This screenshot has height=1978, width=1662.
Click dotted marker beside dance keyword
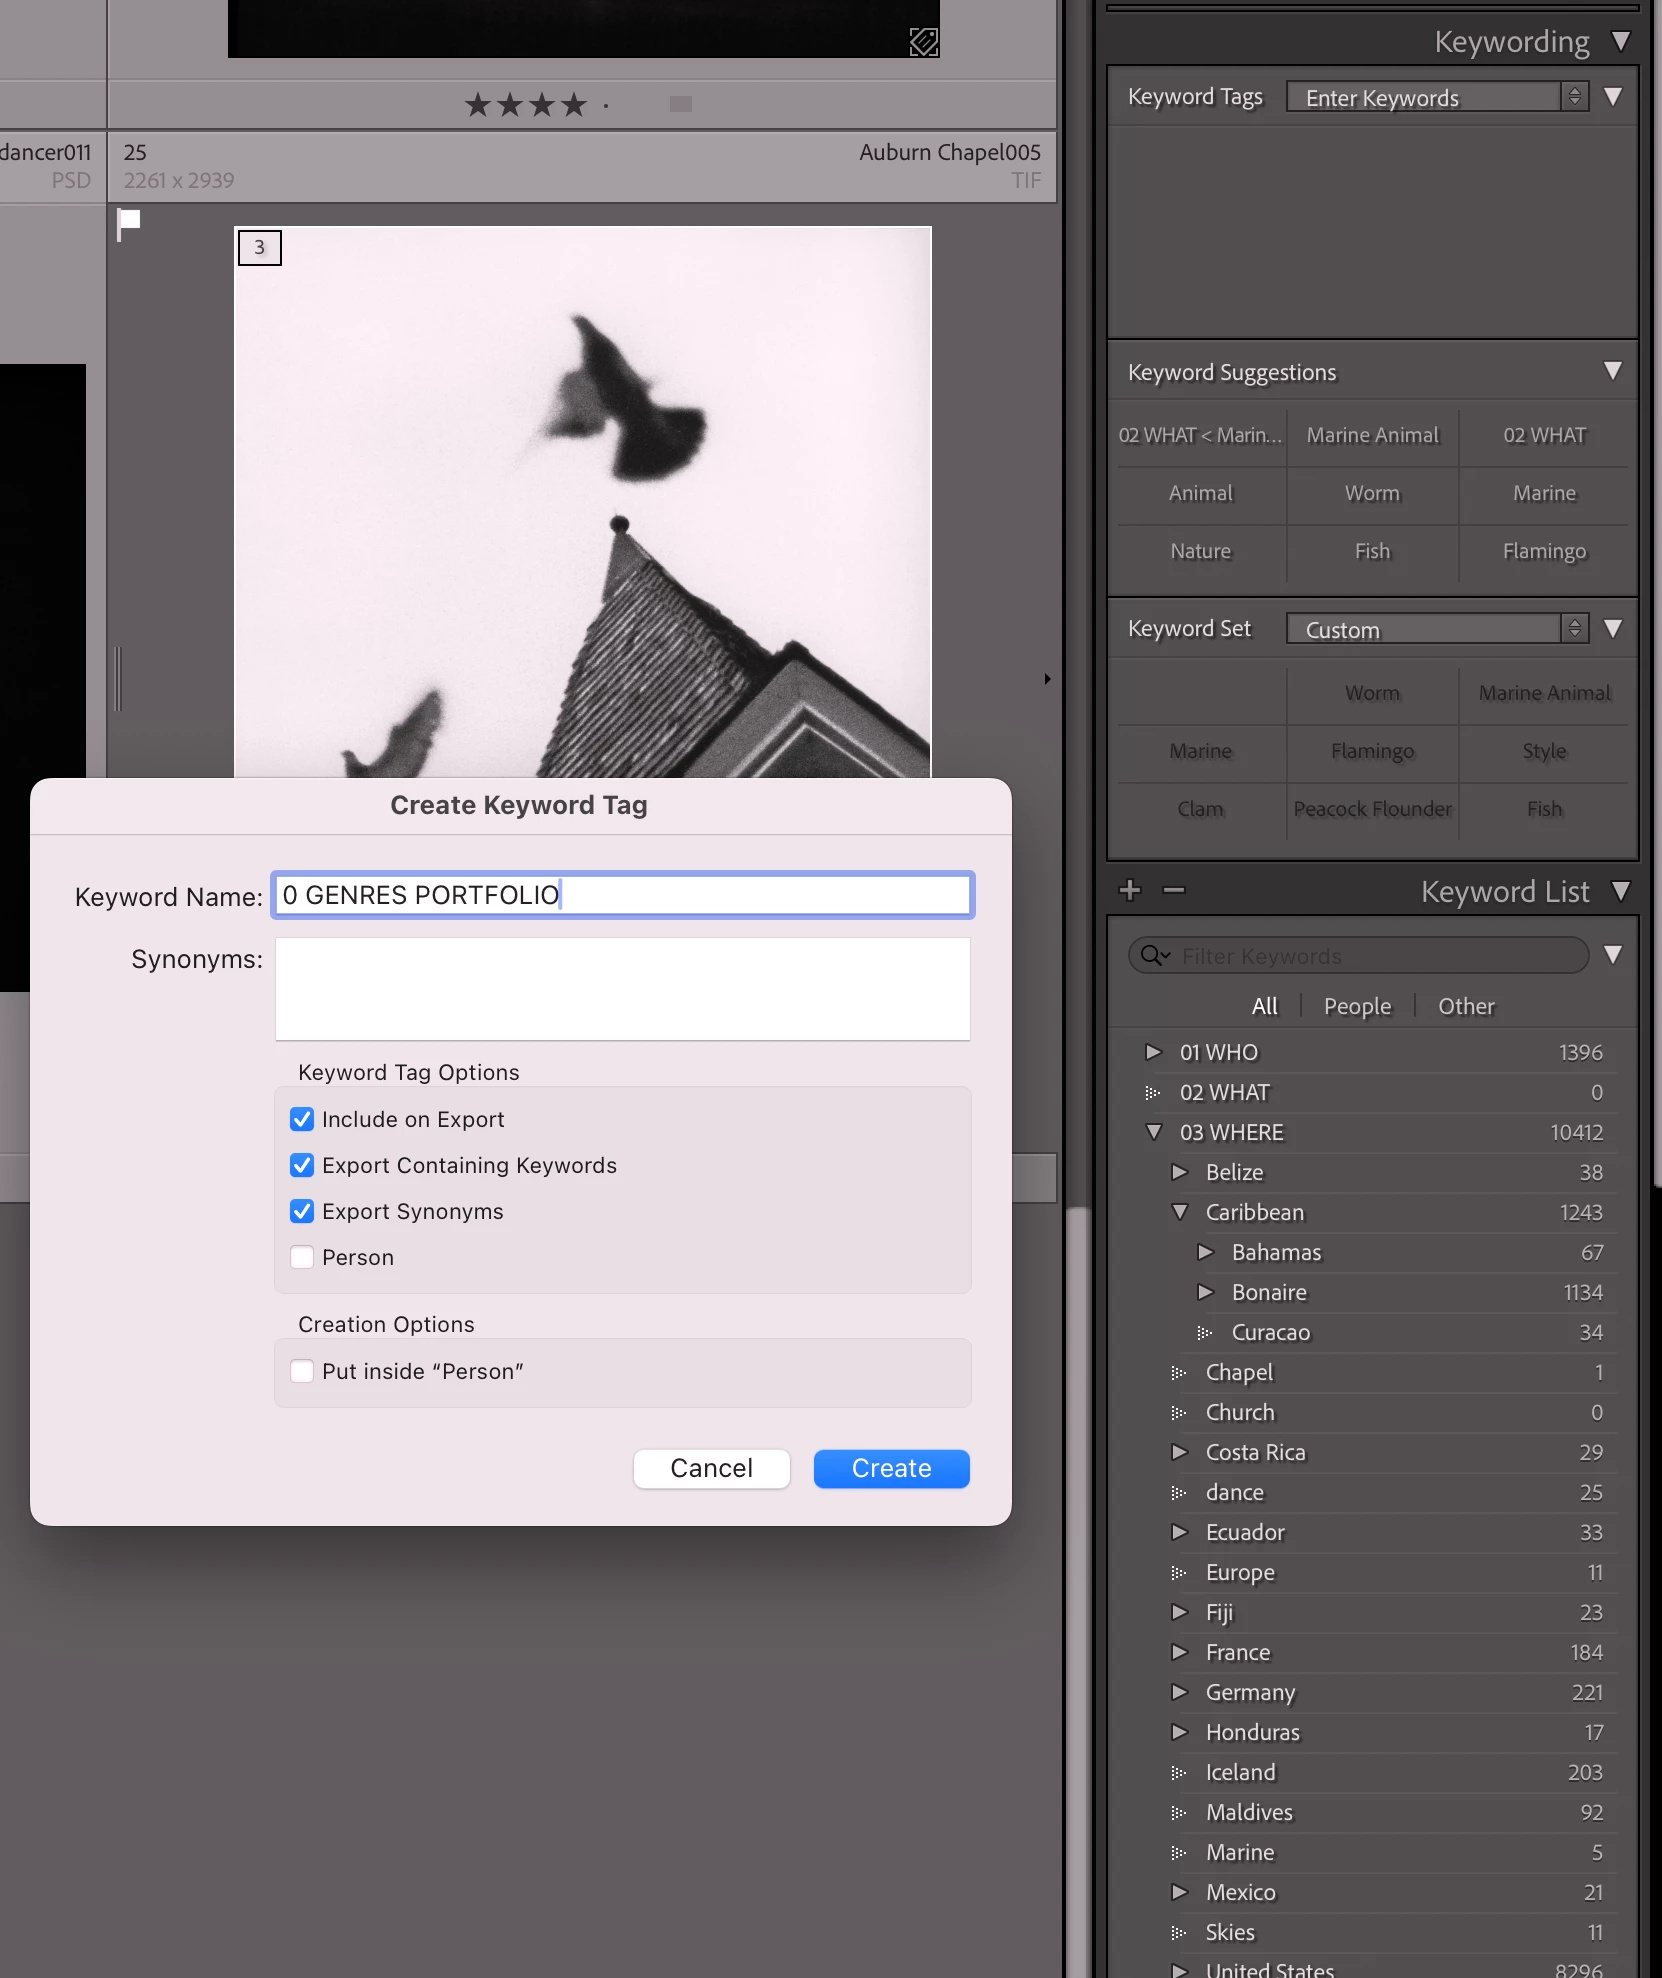click(1179, 1493)
